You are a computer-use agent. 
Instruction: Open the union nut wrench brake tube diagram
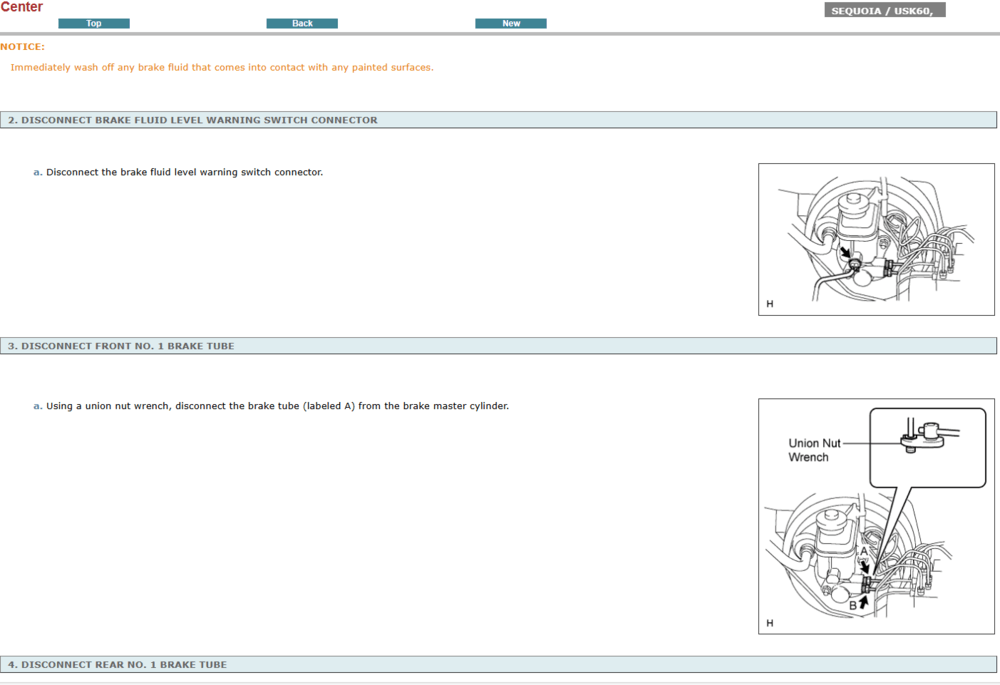click(x=876, y=516)
